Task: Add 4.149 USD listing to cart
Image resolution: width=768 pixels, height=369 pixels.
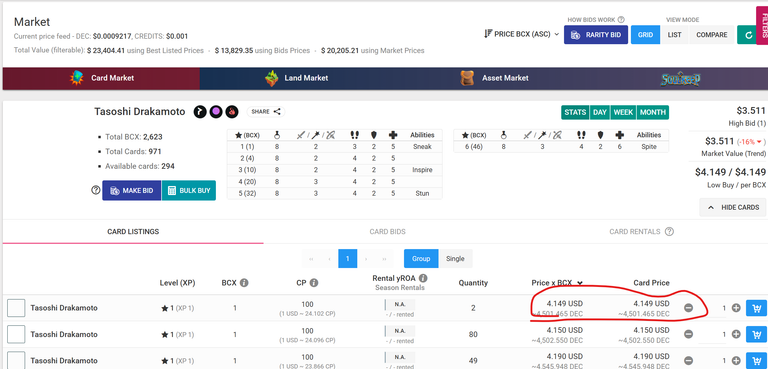Action: click(757, 308)
